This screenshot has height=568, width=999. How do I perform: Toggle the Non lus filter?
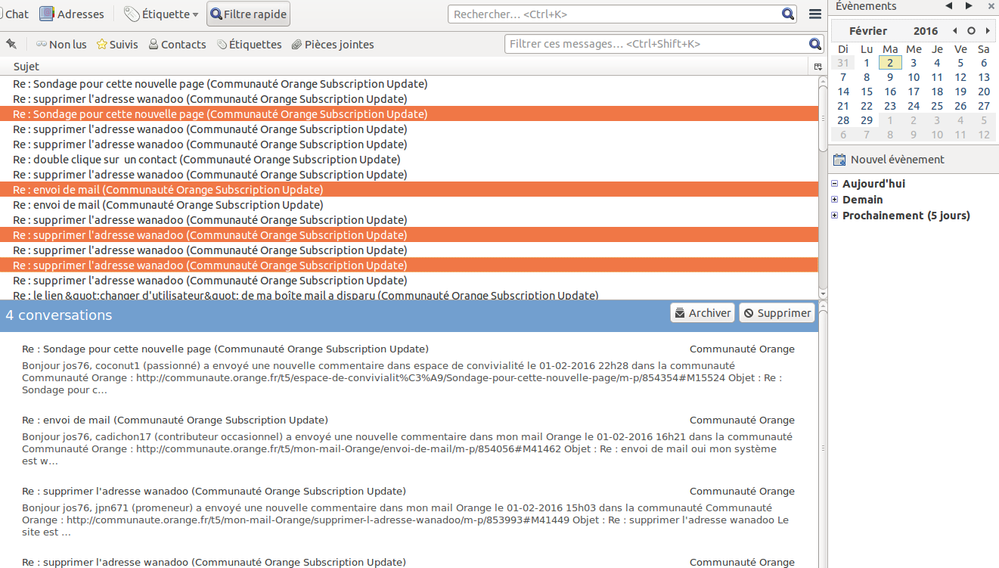[61, 45]
